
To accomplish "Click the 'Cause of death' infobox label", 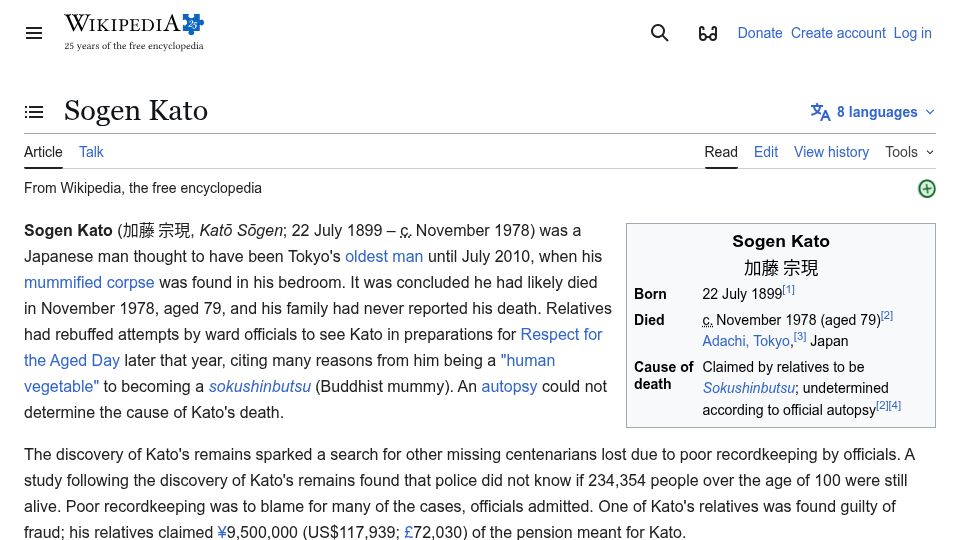I will click(x=664, y=375).
